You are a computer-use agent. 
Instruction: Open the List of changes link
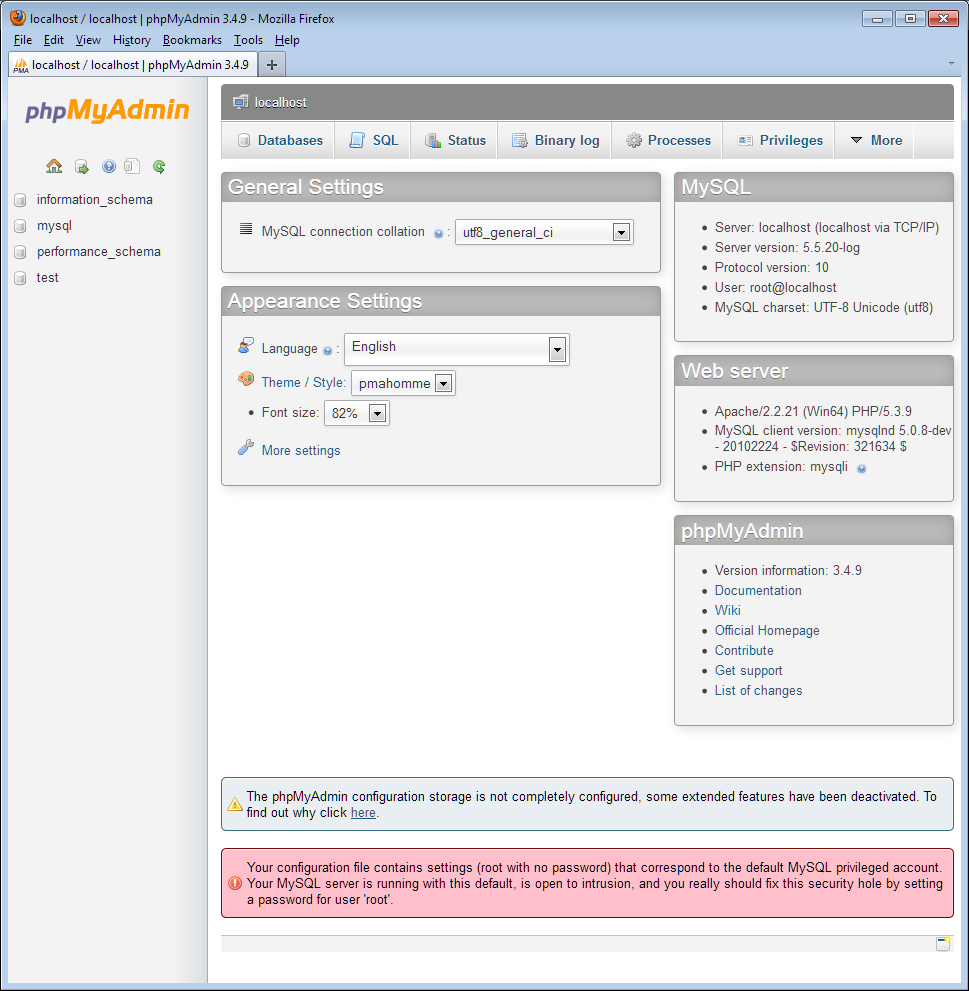pyautogui.click(x=759, y=691)
